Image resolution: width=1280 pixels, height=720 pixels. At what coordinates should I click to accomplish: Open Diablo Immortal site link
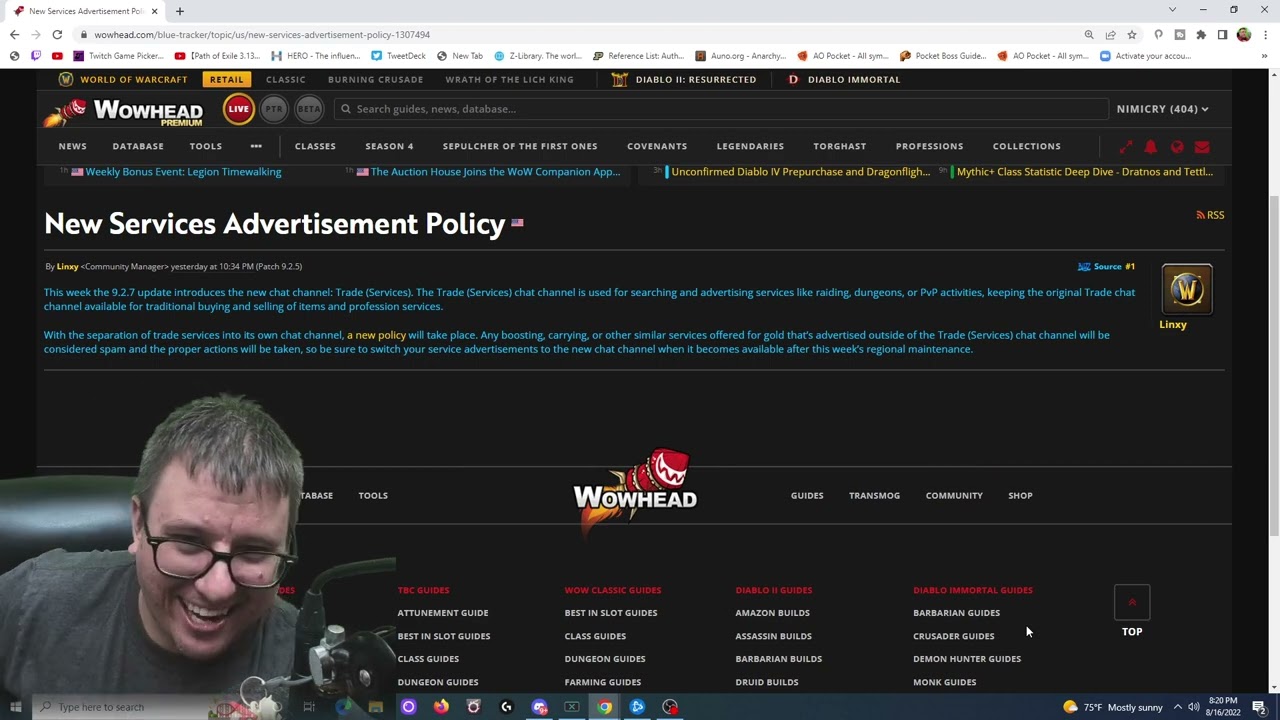844,79
